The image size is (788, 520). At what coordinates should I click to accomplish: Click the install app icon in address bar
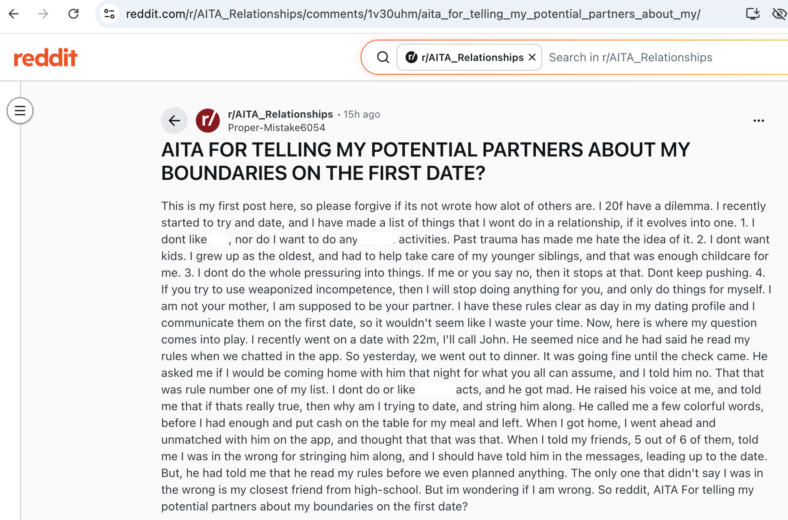click(x=752, y=14)
